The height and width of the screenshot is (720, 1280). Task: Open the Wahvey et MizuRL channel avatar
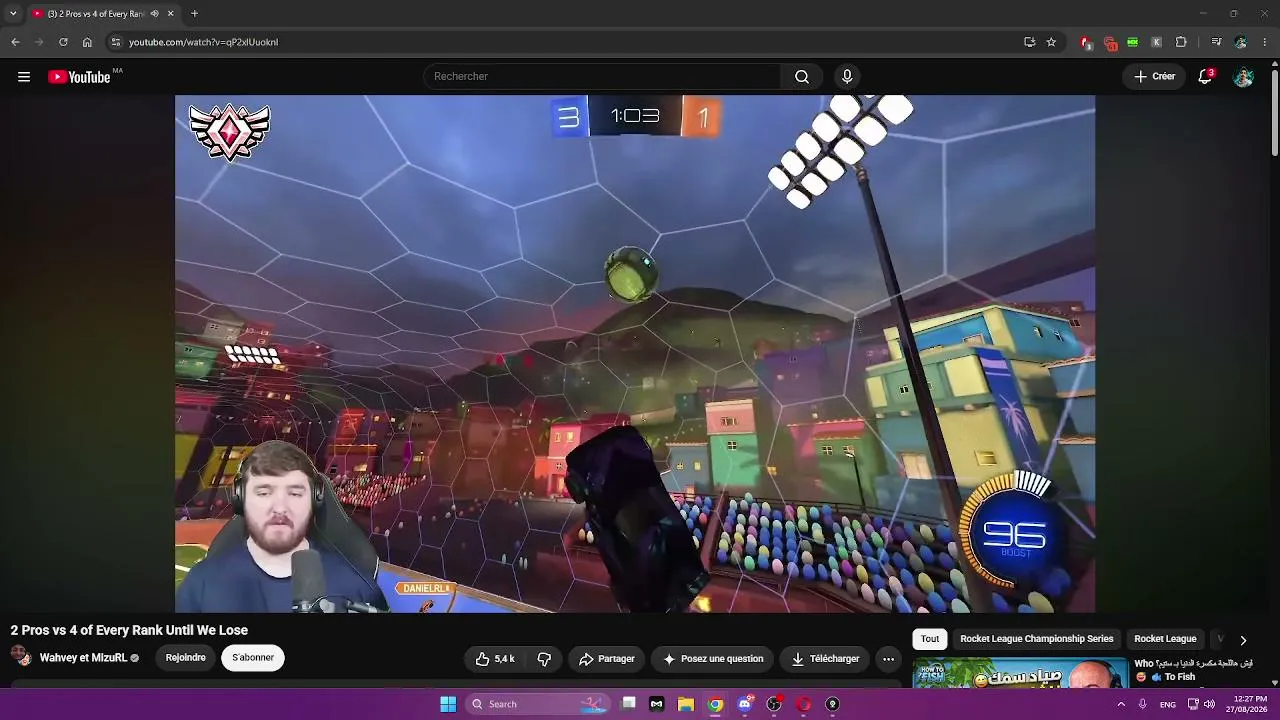[20, 657]
